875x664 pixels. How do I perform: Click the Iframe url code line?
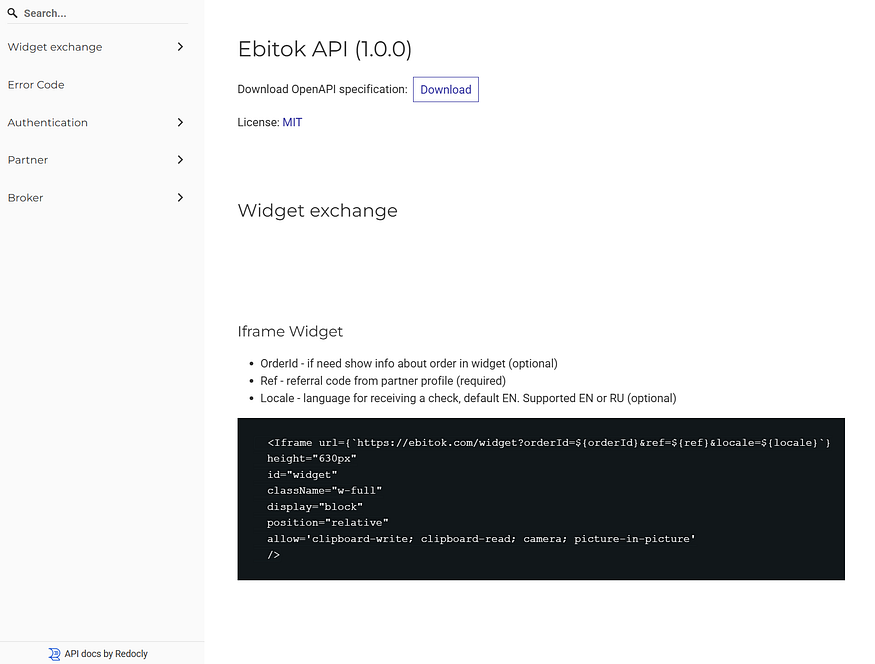[549, 442]
